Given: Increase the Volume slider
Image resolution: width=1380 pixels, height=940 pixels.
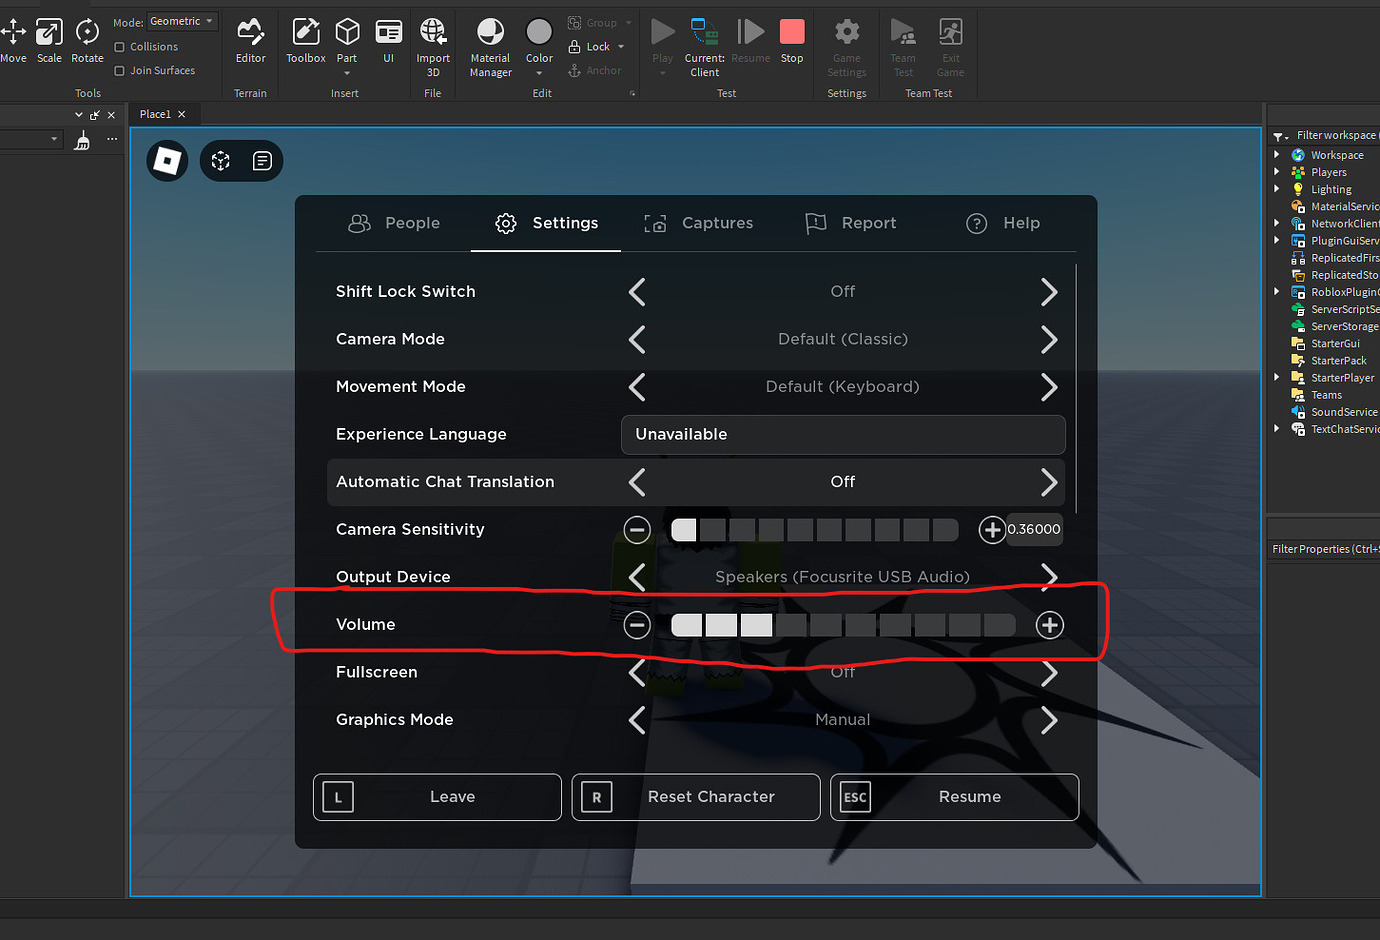Looking at the screenshot, I should pos(1049,624).
